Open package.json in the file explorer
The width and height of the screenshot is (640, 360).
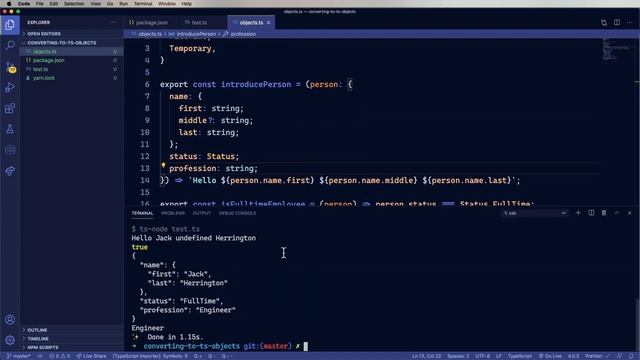71,60
